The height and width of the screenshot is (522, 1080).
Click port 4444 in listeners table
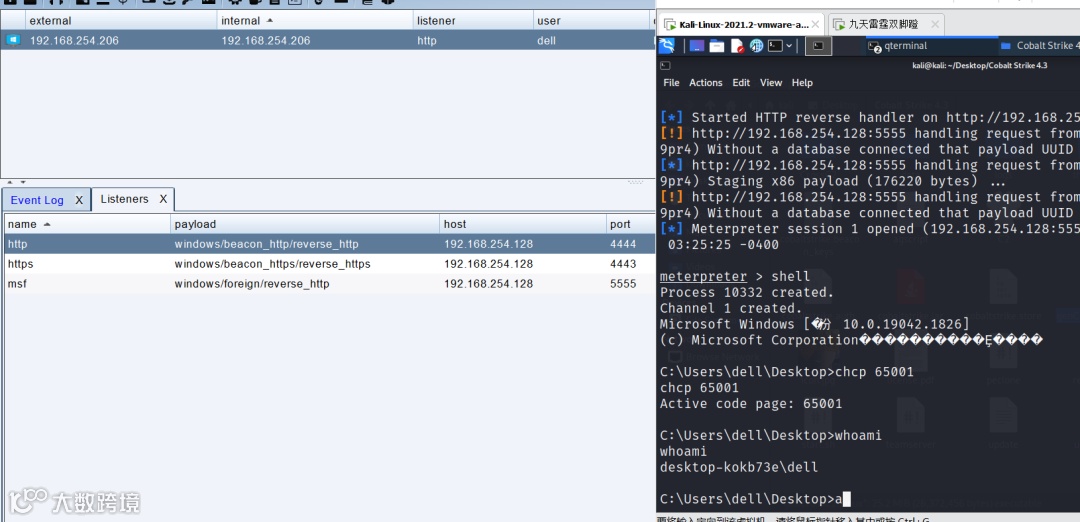623,244
